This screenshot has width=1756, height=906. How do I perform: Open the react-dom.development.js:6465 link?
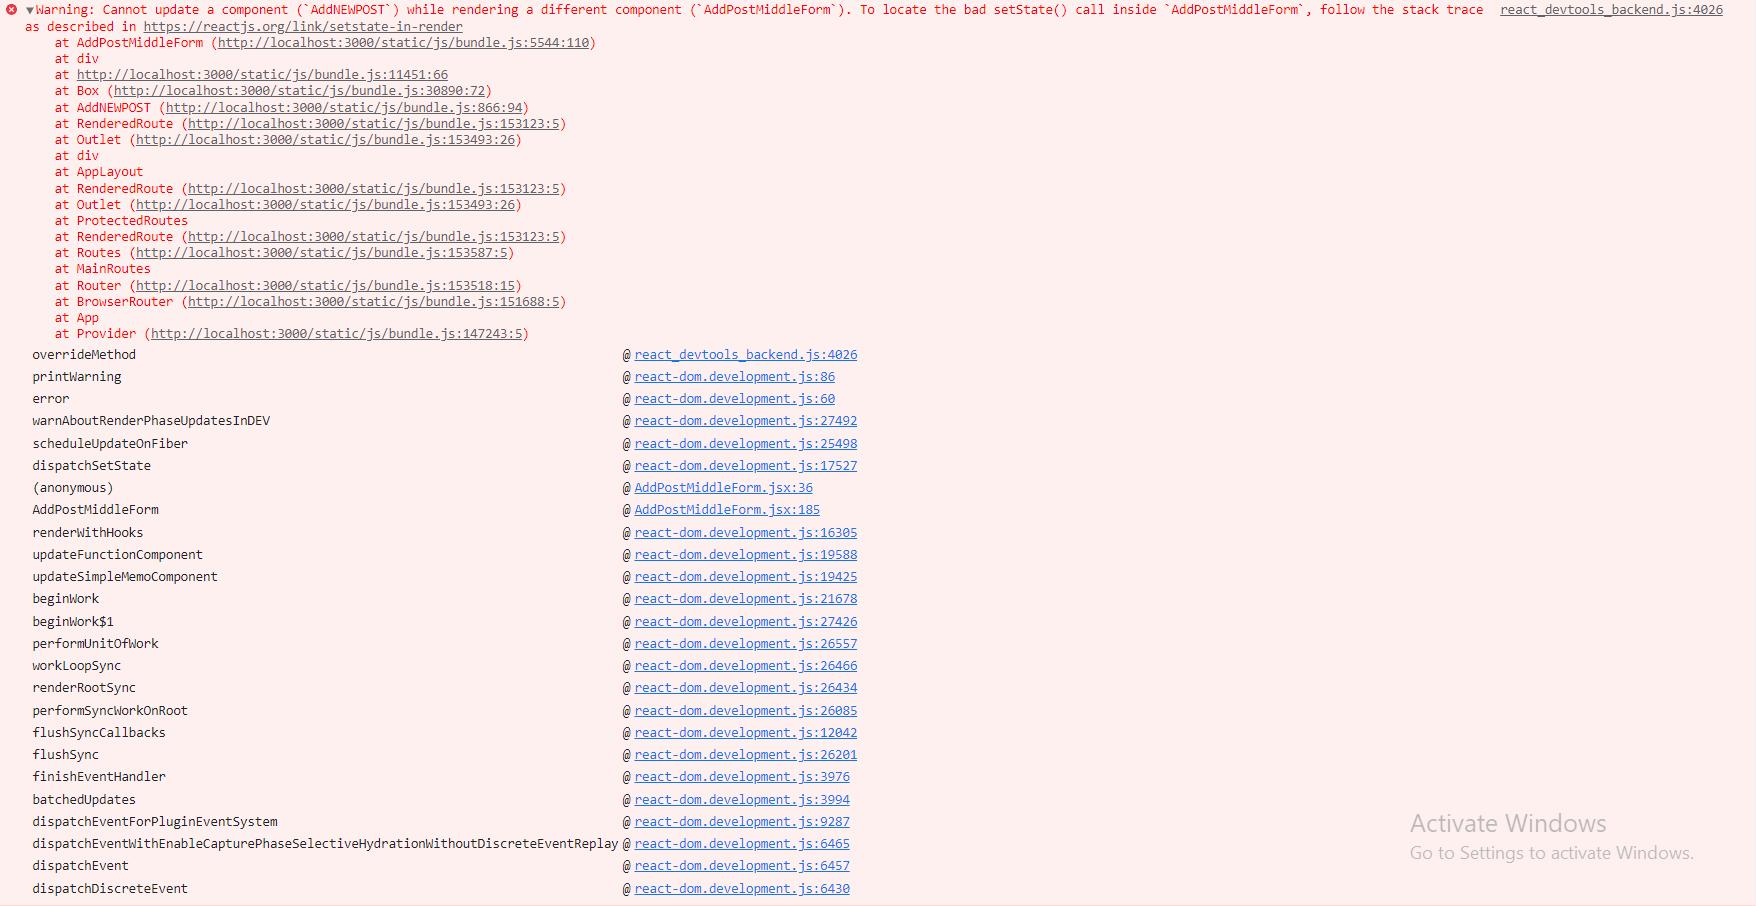coord(742,844)
